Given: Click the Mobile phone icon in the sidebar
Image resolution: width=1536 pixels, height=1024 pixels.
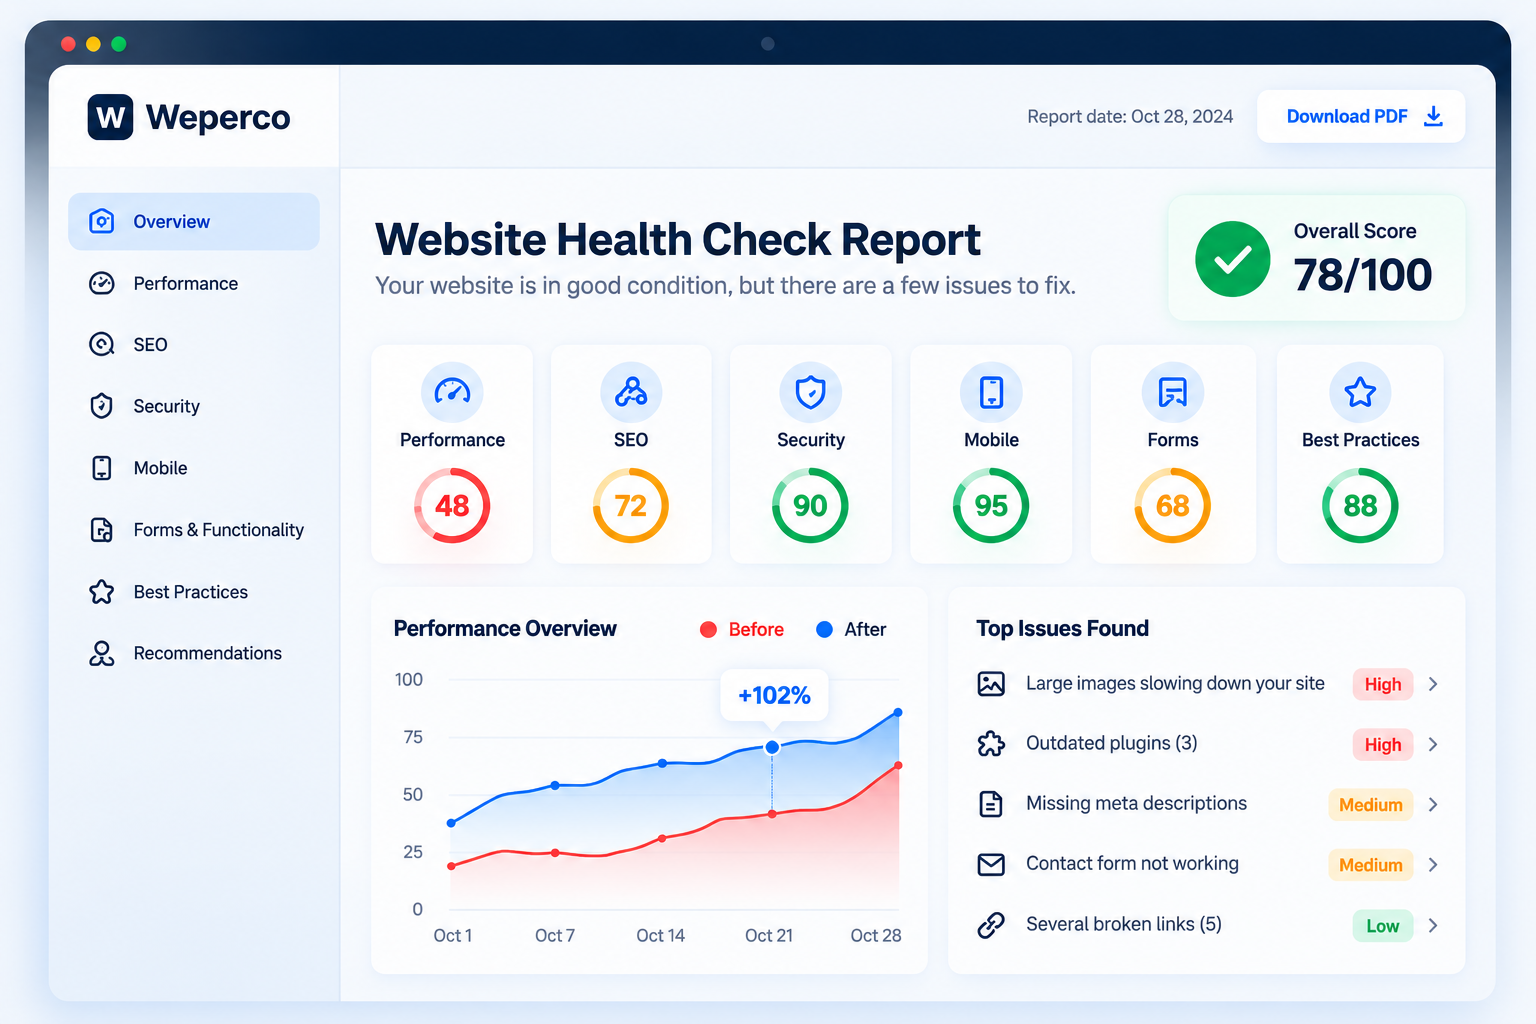Looking at the screenshot, I should pos(102,468).
